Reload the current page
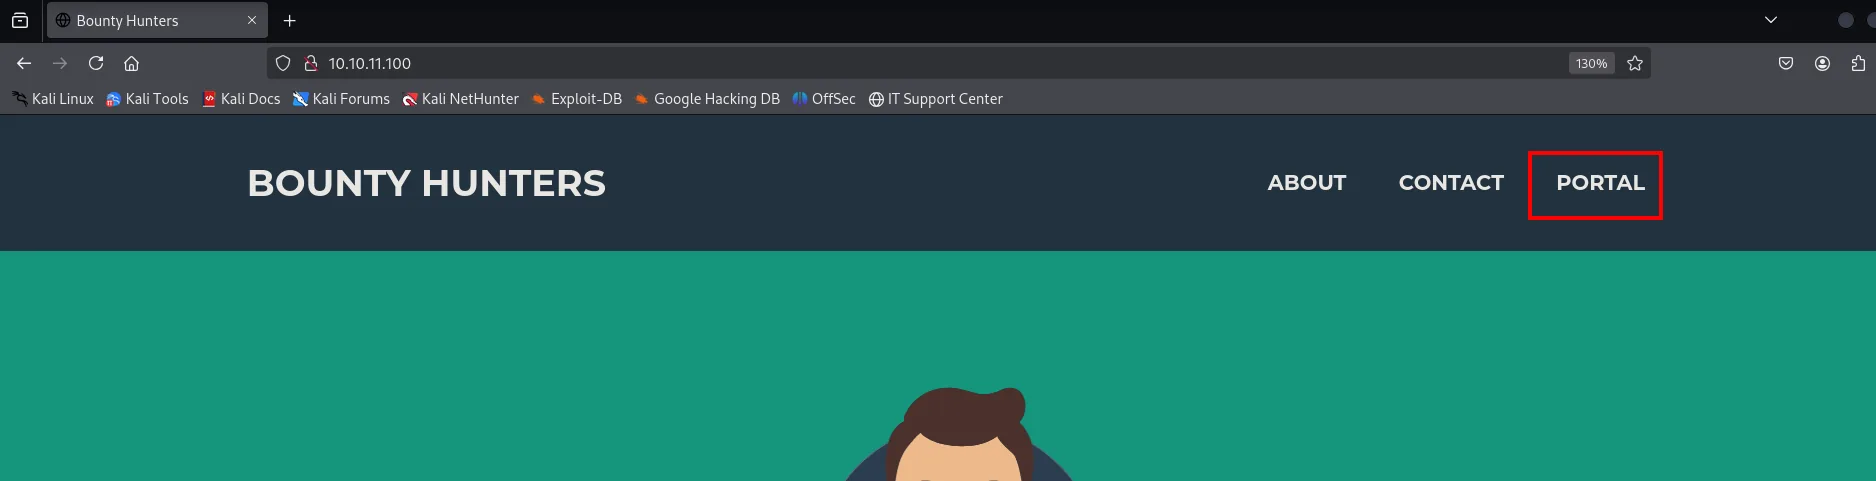 [x=96, y=63]
